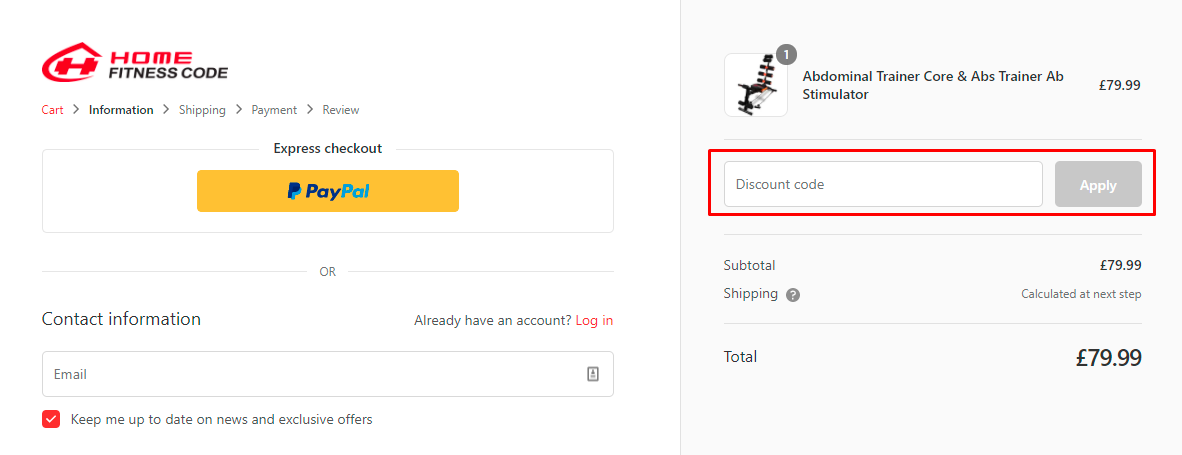This screenshot has height=455, width=1182.
Task: Return to Cart via breadcrumb link
Action: 53,110
